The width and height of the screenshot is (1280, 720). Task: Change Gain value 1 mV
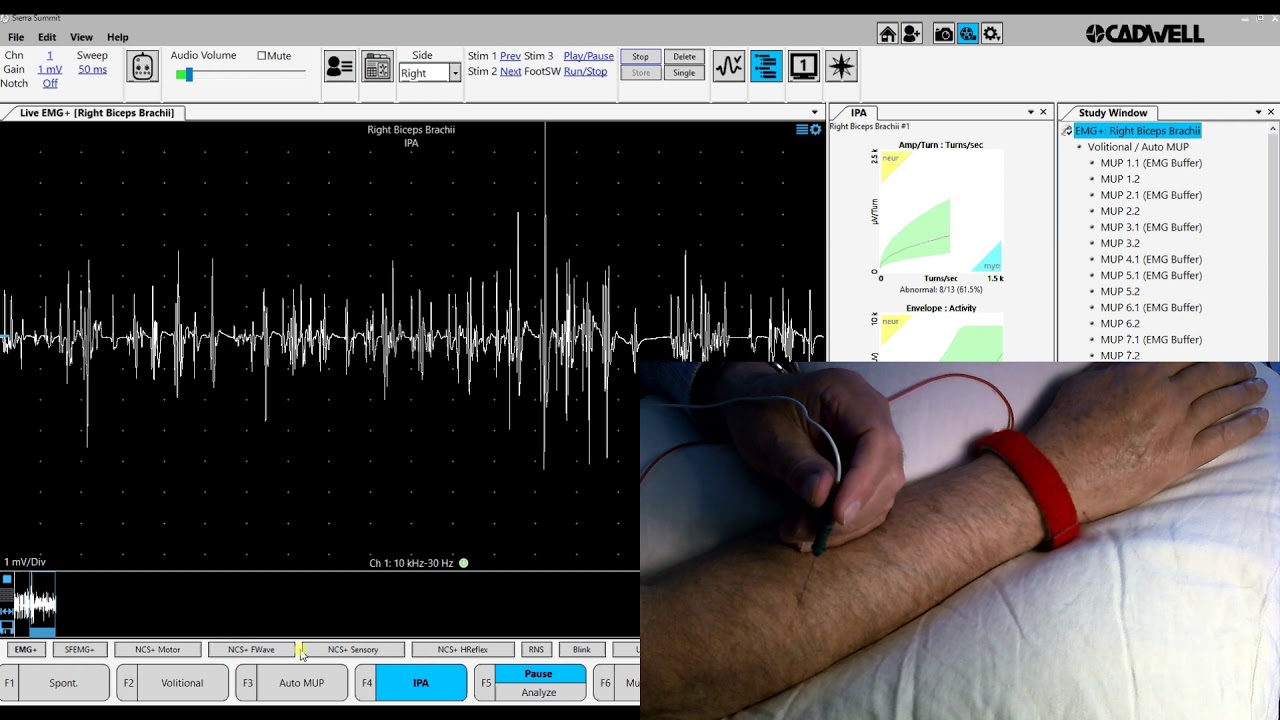coord(50,70)
